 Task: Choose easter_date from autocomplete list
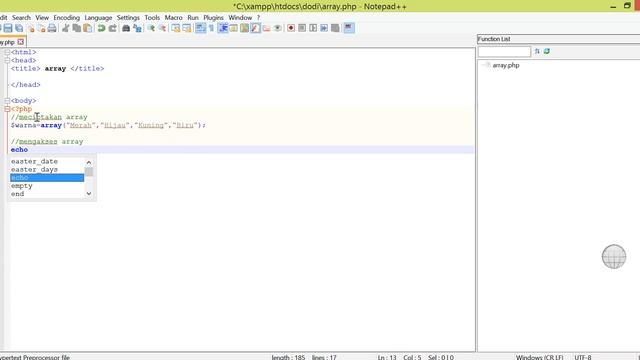pos(47,162)
